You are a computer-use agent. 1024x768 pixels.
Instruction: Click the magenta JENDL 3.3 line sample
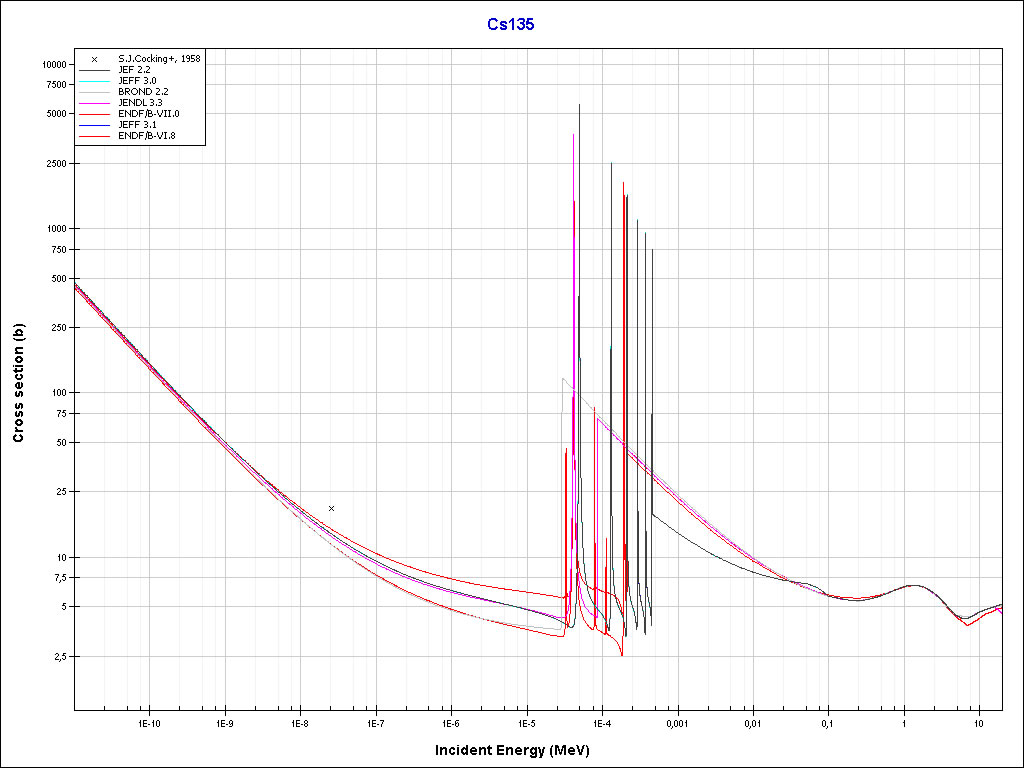point(94,103)
